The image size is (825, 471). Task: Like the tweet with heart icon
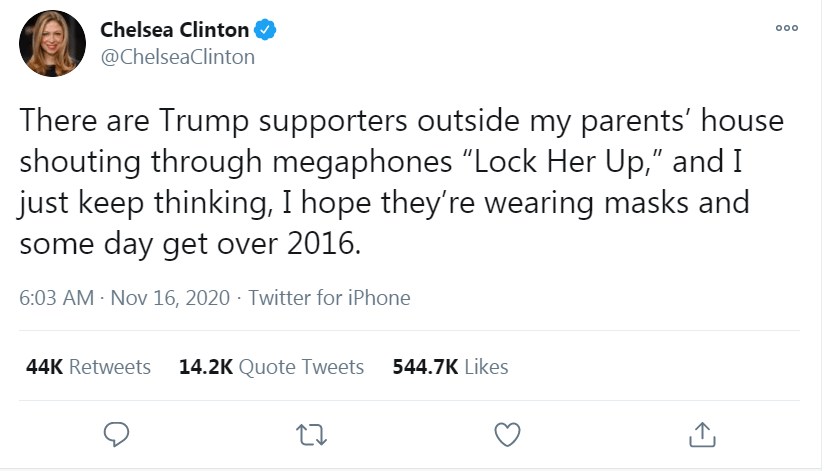tap(507, 435)
